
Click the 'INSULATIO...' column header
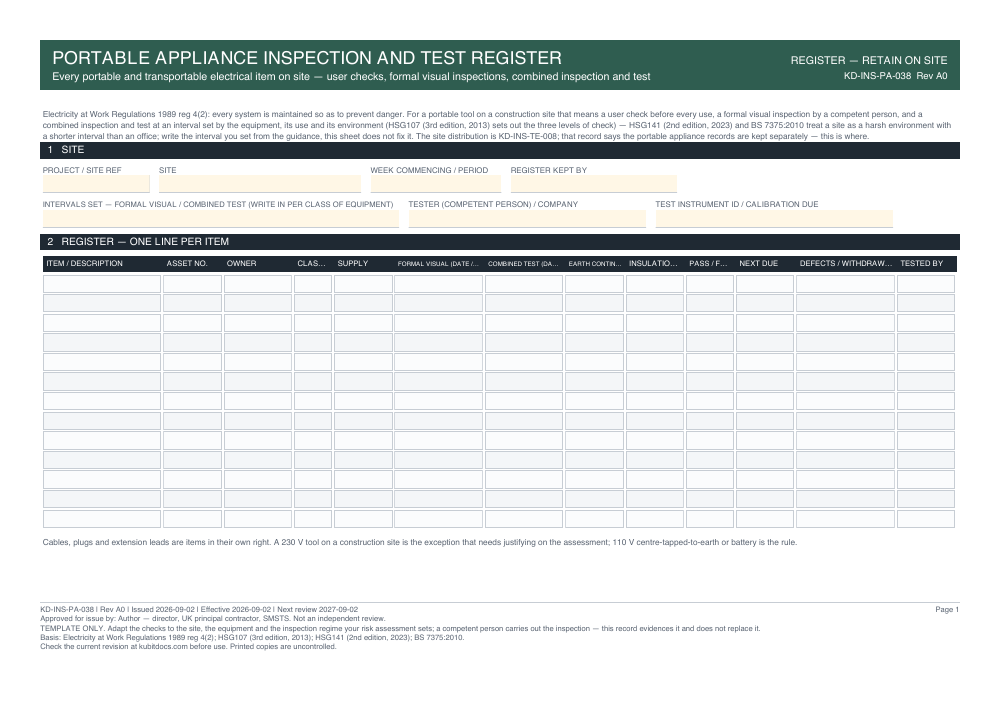(x=653, y=263)
